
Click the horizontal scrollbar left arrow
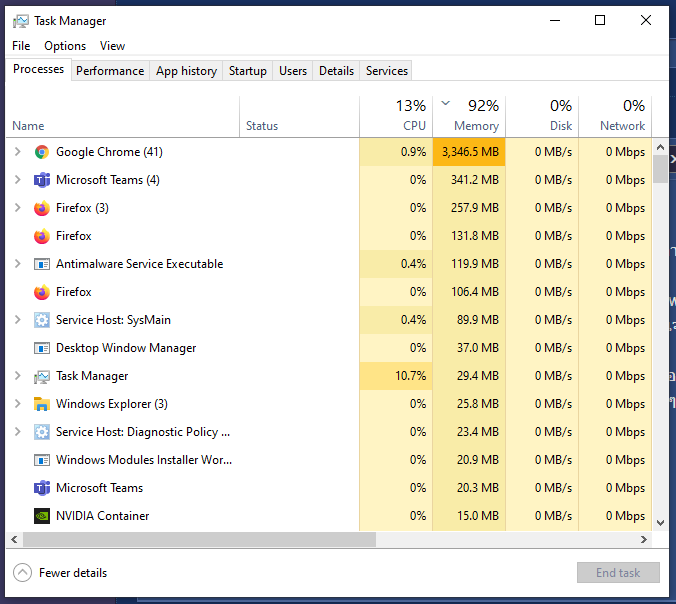coord(14,539)
